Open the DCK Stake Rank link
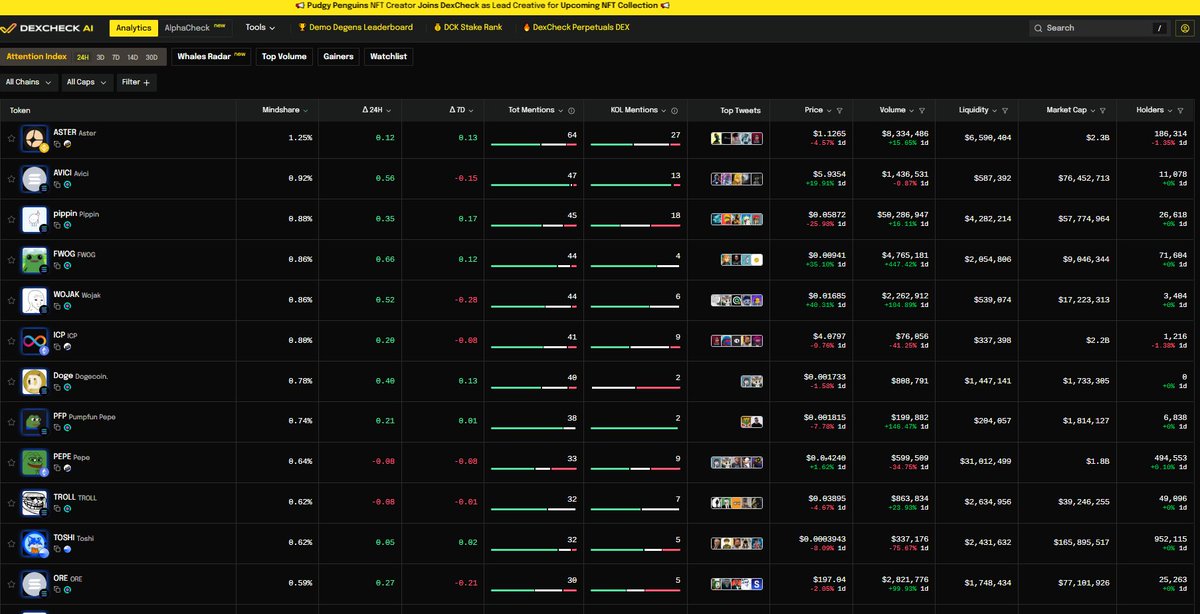Image resolution: width=1200 pixels, height=614 pixels. point(470,28)
